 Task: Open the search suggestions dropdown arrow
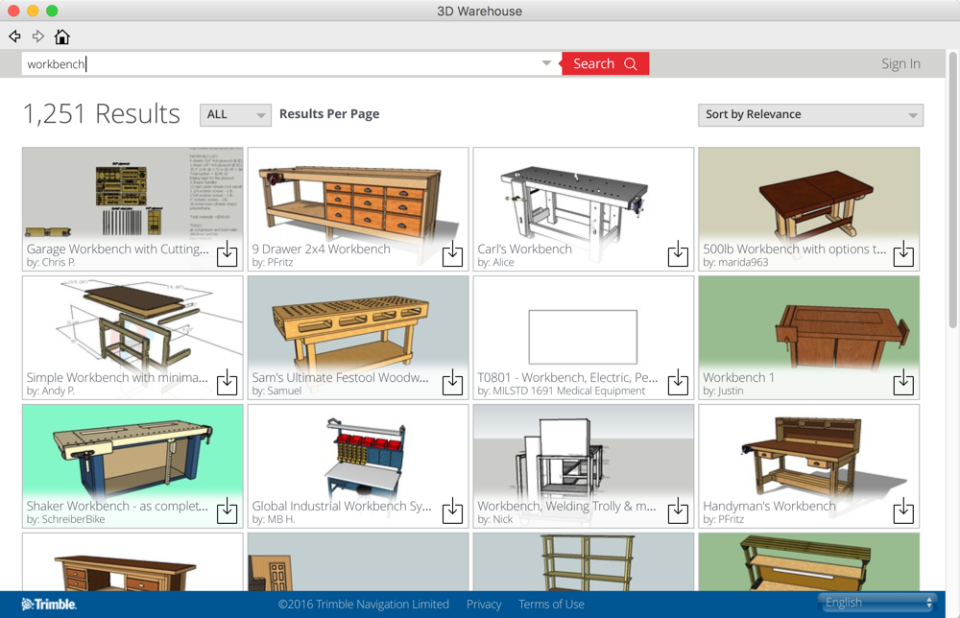546,62
